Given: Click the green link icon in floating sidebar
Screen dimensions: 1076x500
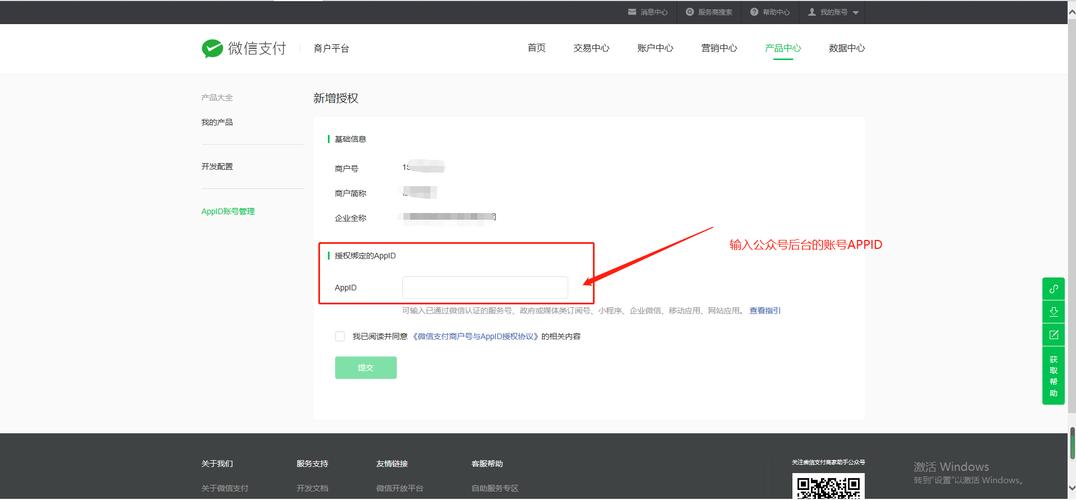Looking at the screenshot, I should point(1053,289).
